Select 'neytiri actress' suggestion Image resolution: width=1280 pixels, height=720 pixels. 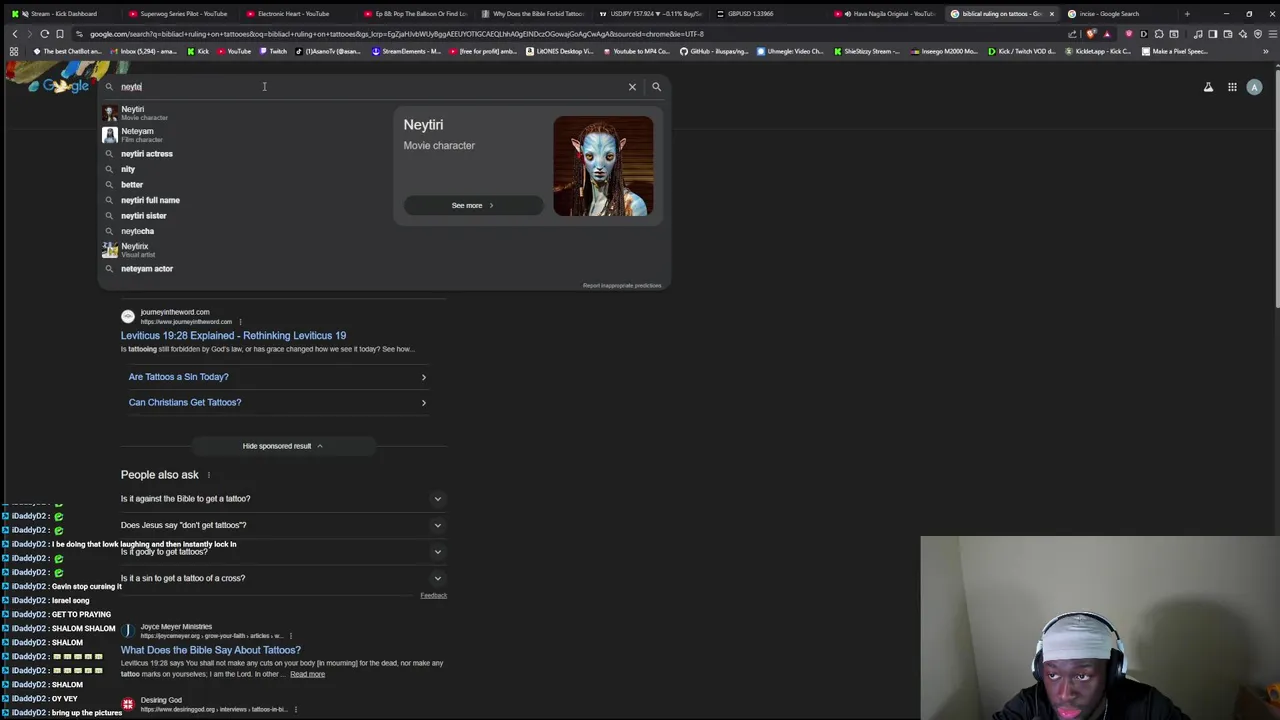coord(245,154)
